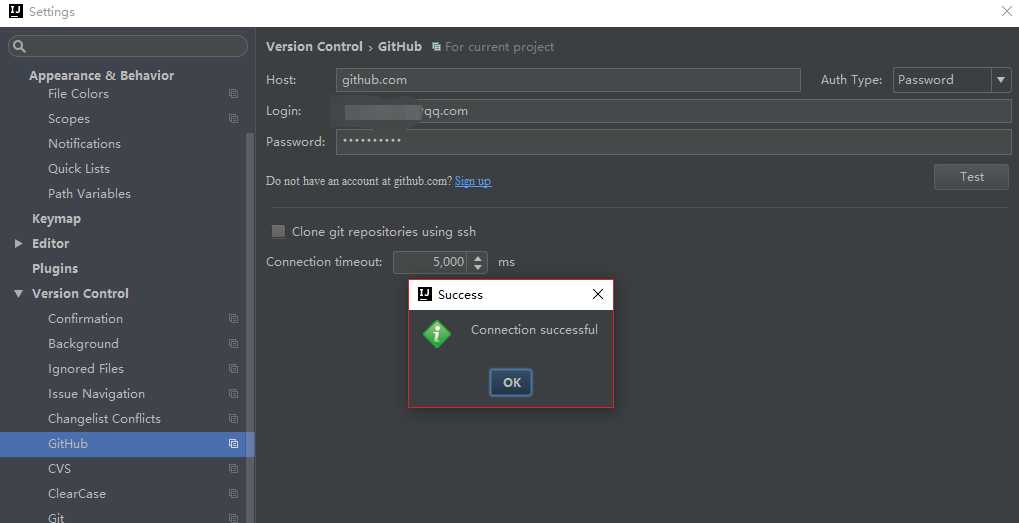Click the settings search box

[128, 46]
